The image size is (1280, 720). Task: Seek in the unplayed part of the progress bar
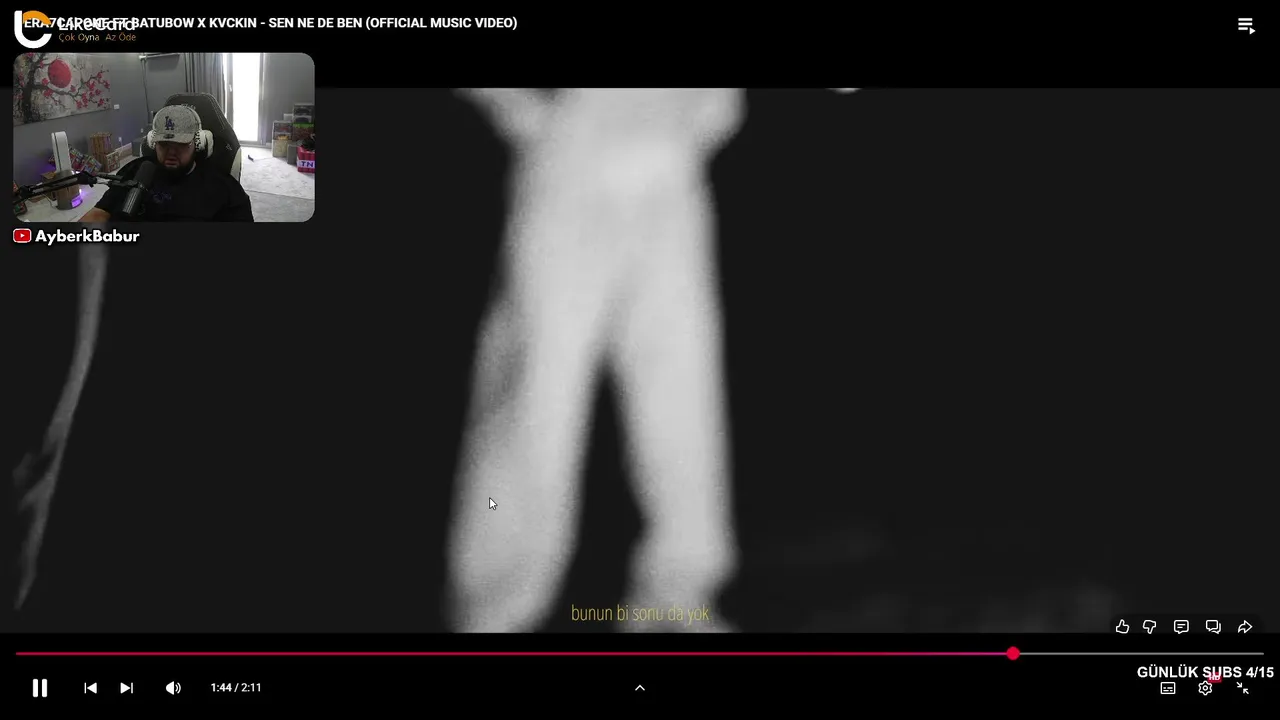tap(1140, 653)
